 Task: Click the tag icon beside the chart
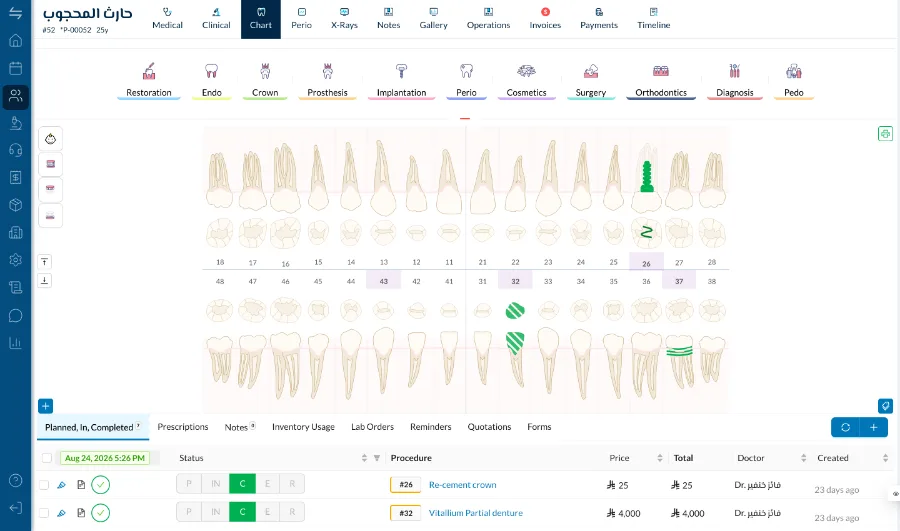(x=885, y=406)
